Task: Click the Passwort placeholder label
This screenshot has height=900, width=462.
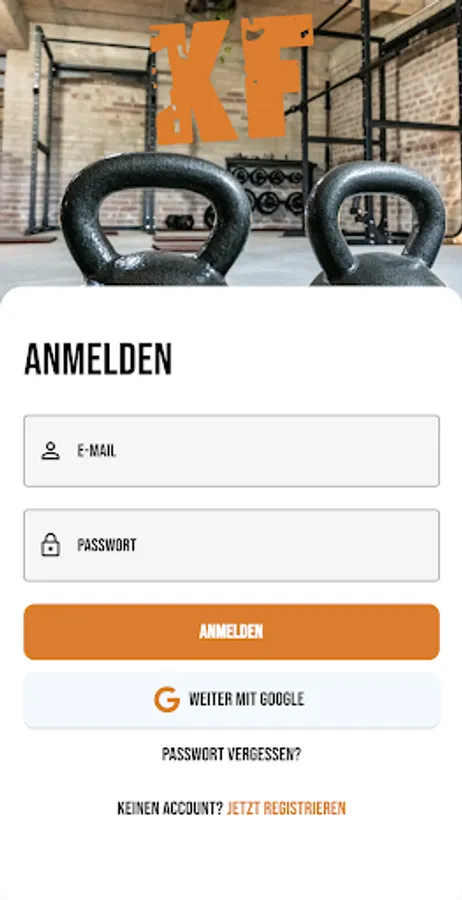Action: coord(107,545)
